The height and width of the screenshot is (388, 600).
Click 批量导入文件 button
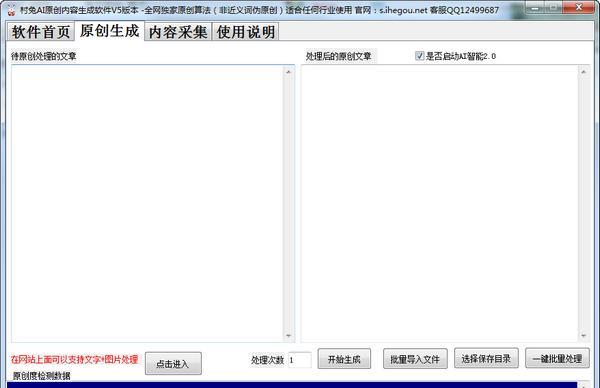(415, 359)
